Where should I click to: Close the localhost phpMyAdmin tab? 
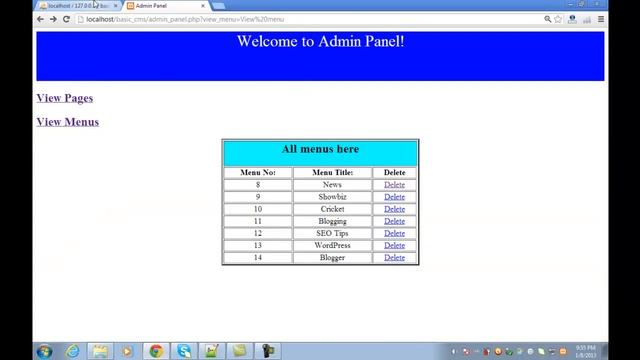coord(116,6)
